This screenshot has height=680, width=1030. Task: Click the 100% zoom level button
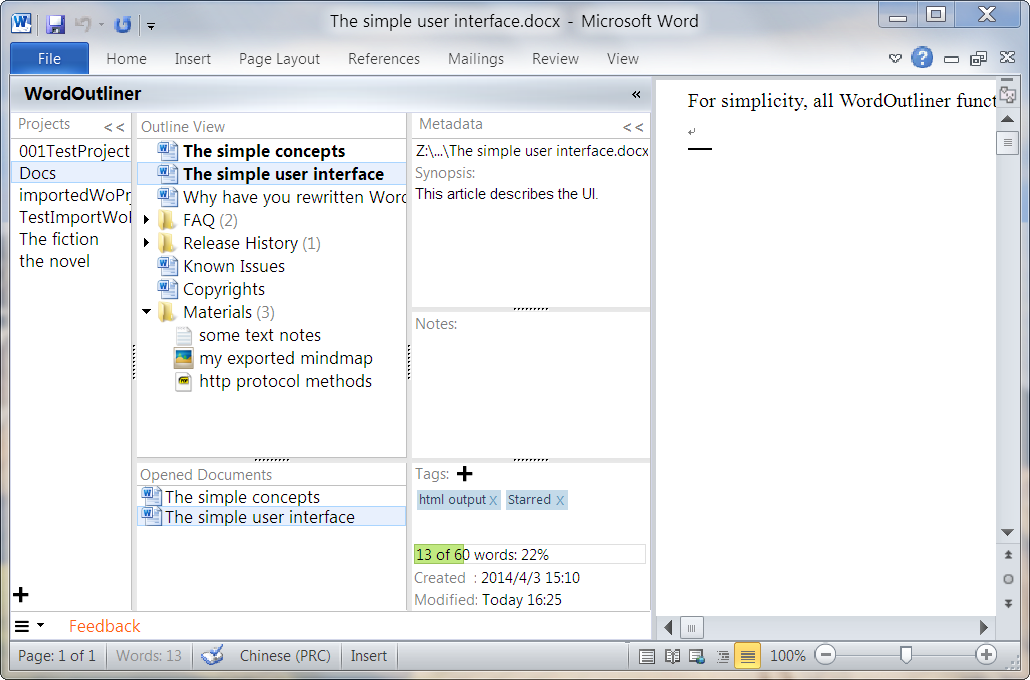788,656
